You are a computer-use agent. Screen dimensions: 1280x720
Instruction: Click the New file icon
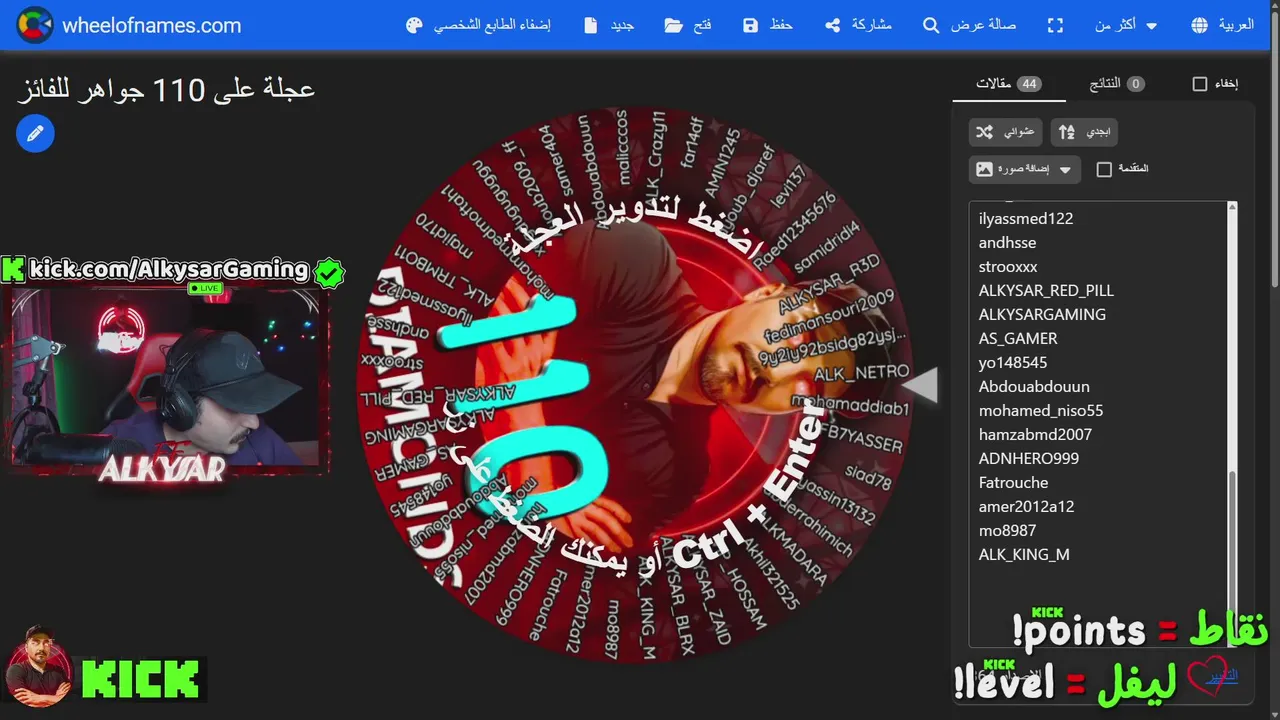pyautogui.click(x=591, y=25)
